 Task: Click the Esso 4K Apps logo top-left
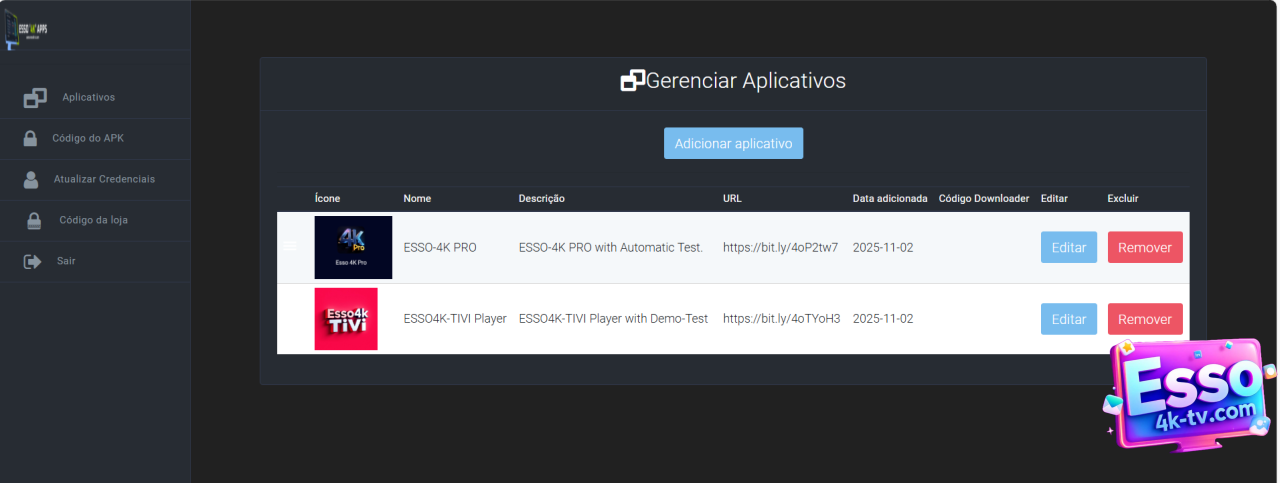pos(27,29)
